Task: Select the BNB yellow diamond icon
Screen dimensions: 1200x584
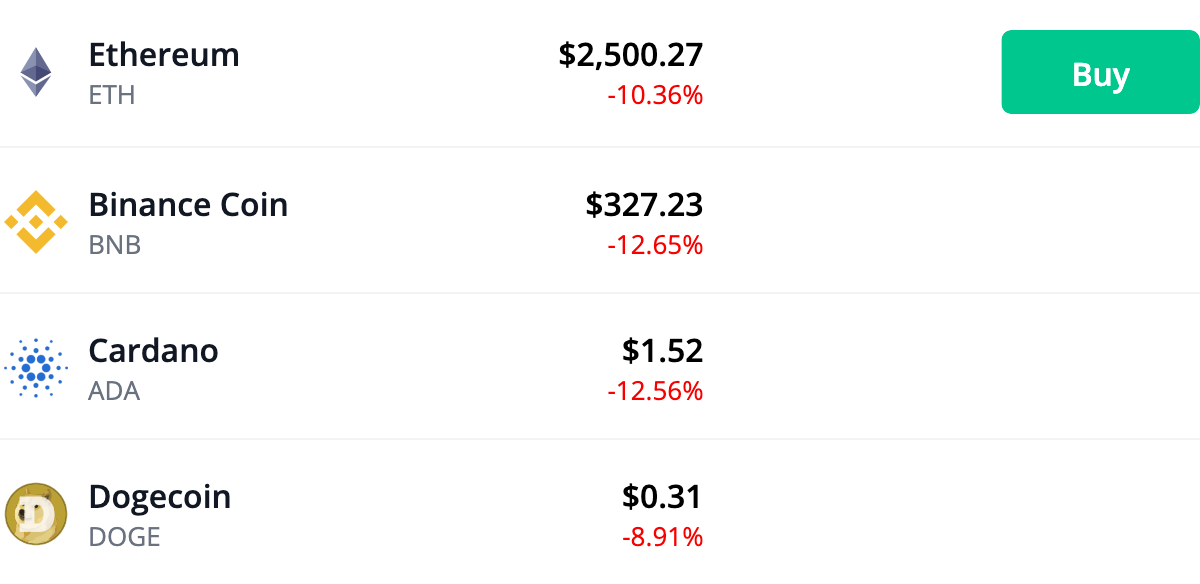Action: point(37,221)
